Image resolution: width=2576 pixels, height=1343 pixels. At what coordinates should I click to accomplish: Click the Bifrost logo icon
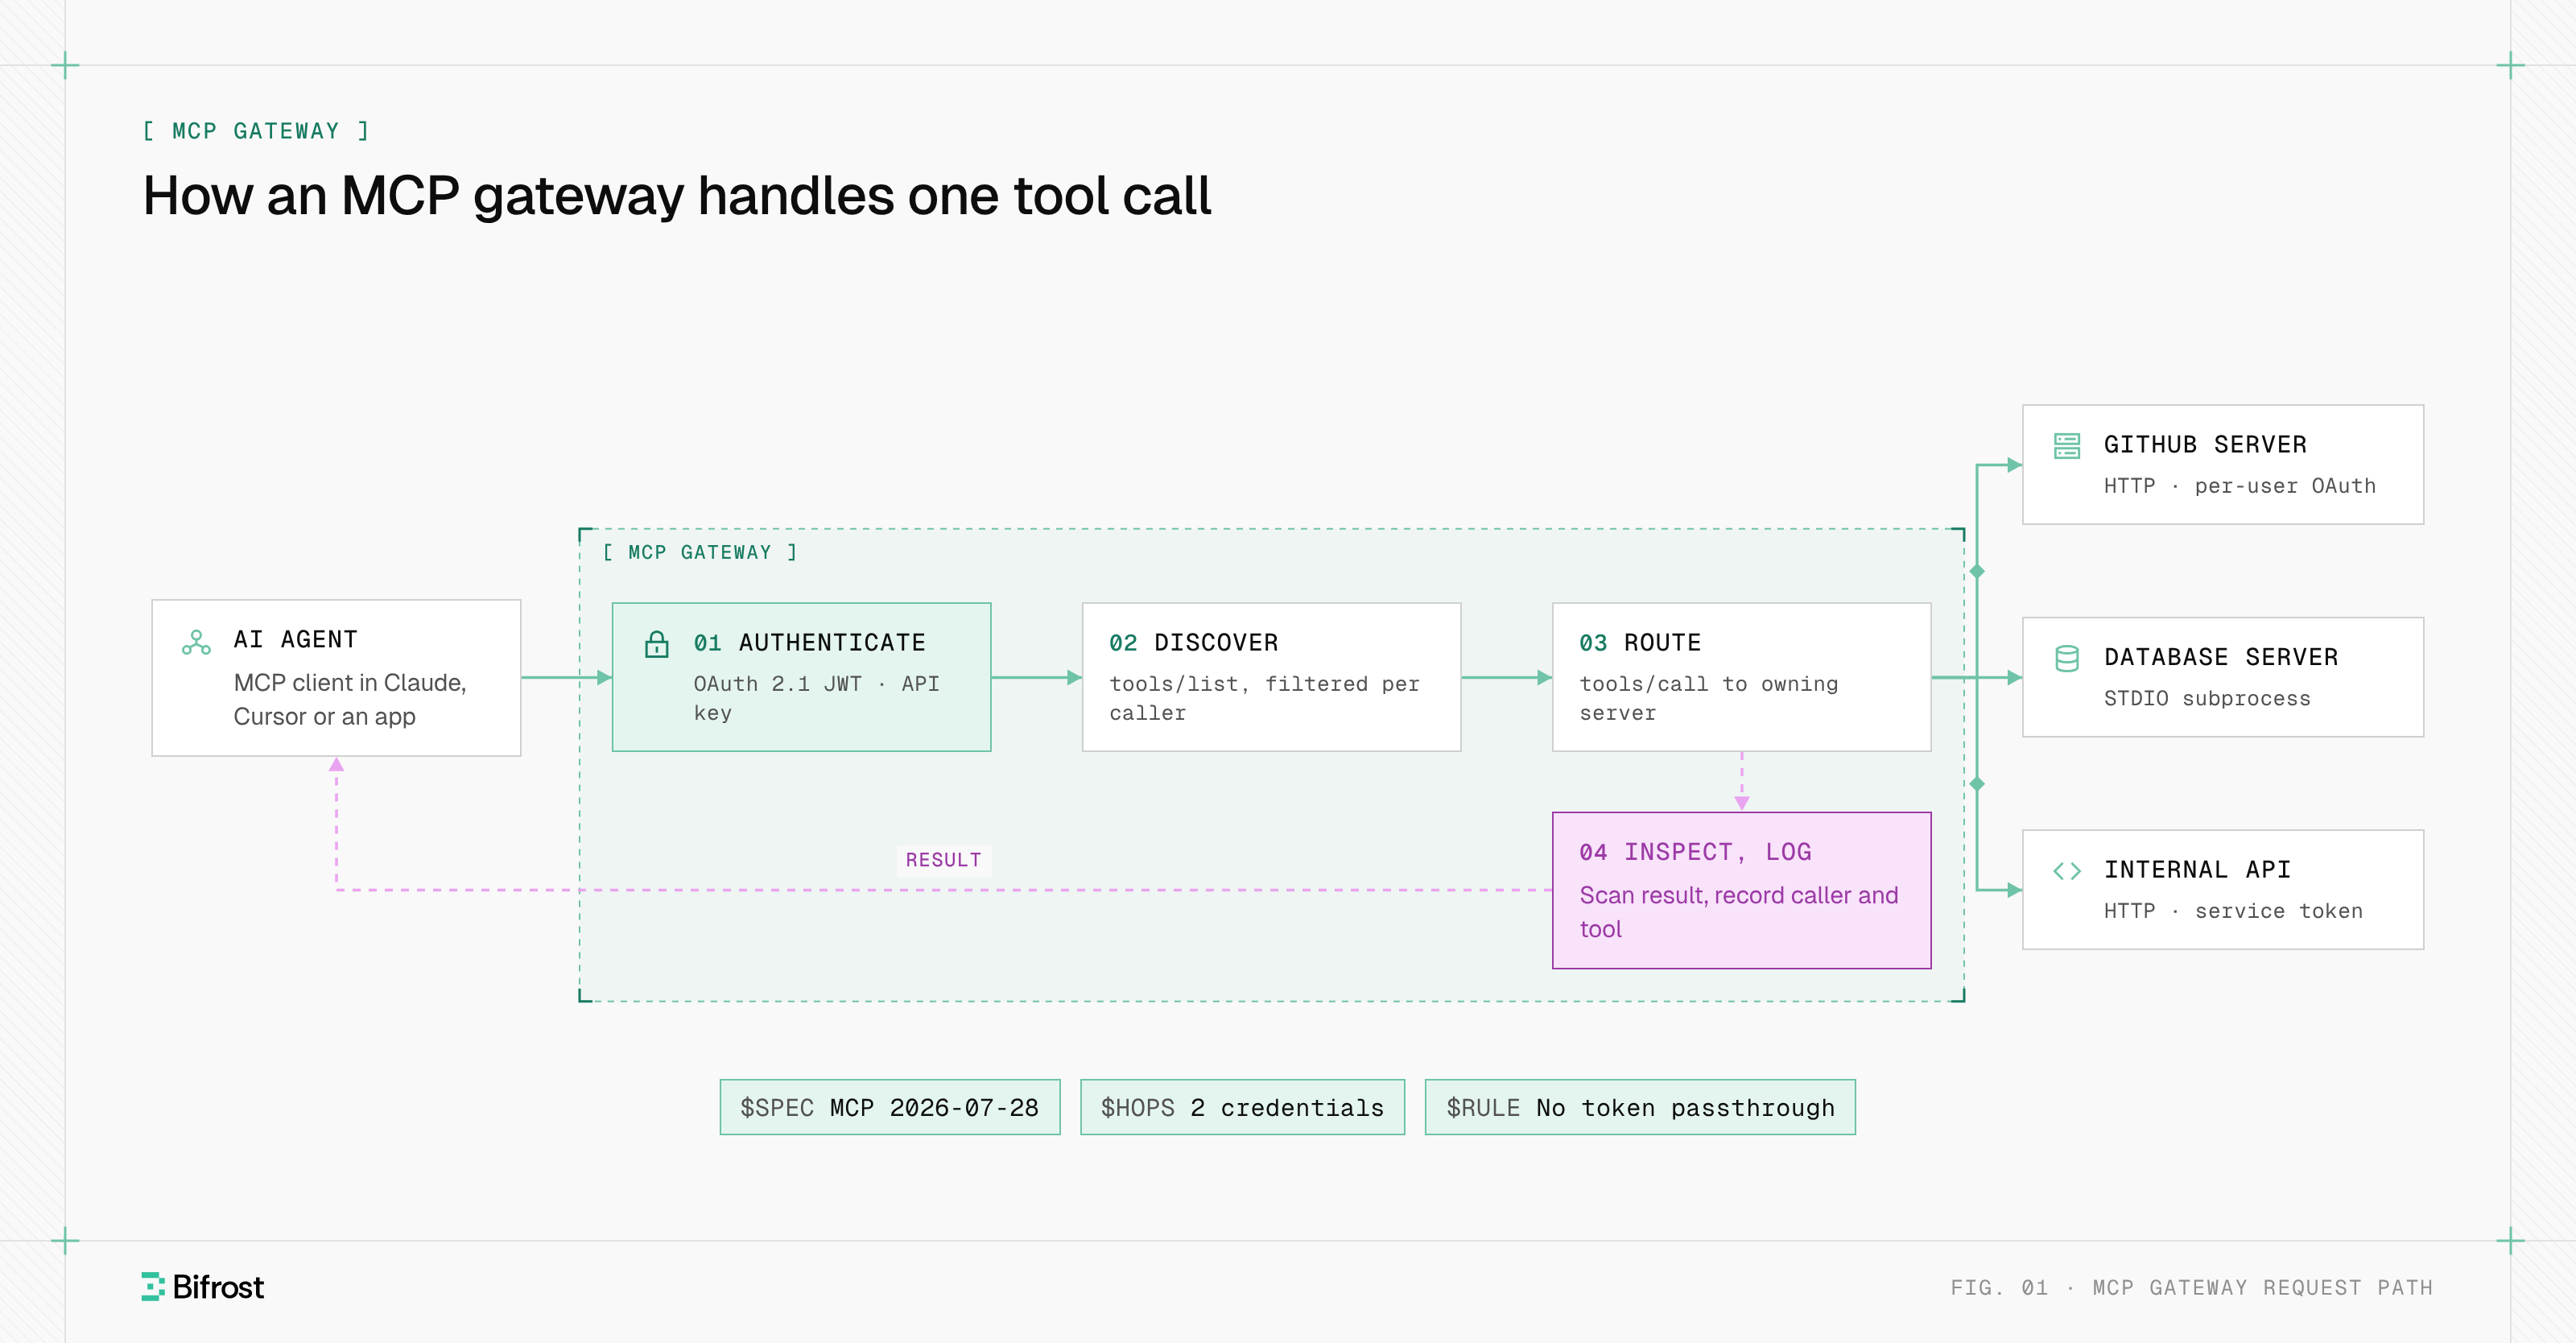(x=152, y=1286)
